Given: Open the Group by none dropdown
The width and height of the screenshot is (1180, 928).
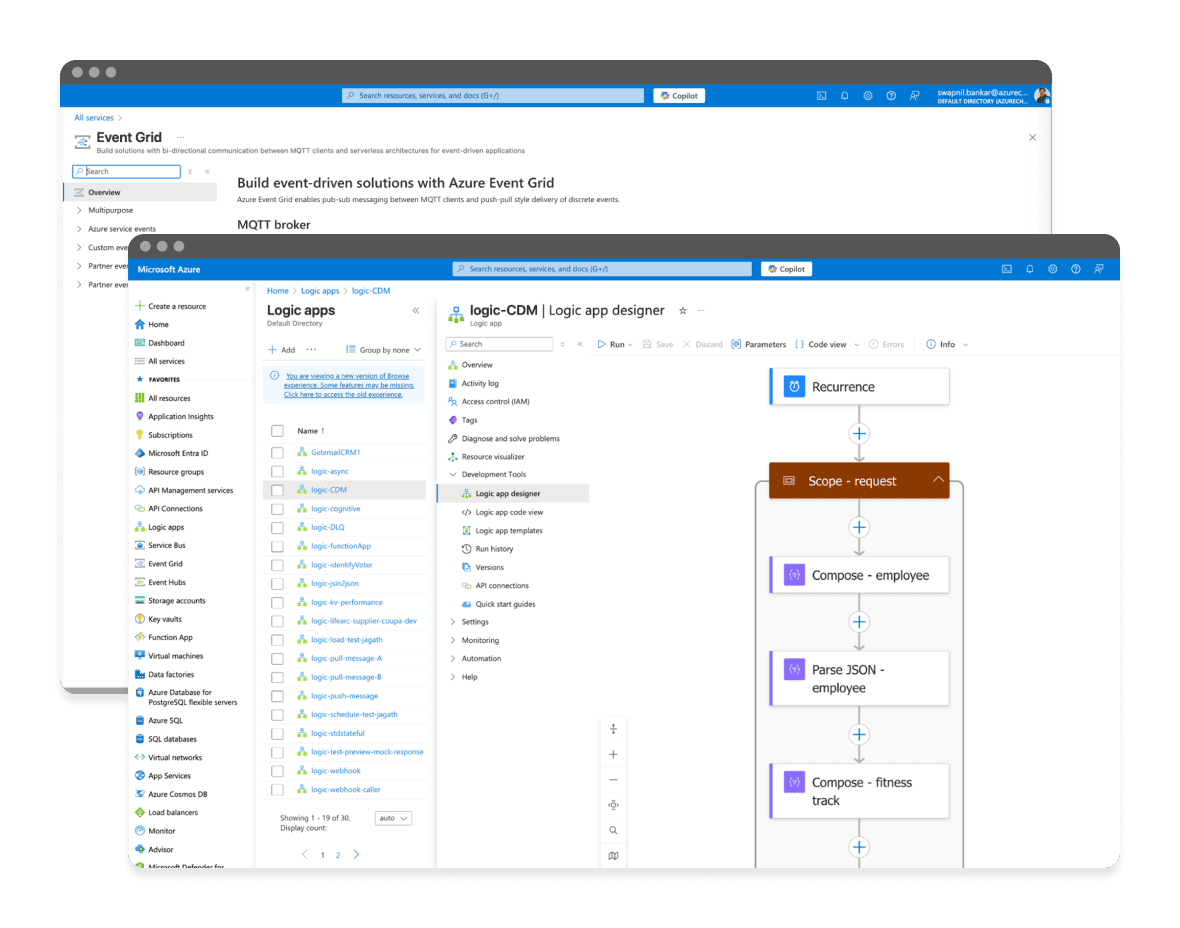Looking at the screenshot, I should pyautogui.click(x=384, y=349).
